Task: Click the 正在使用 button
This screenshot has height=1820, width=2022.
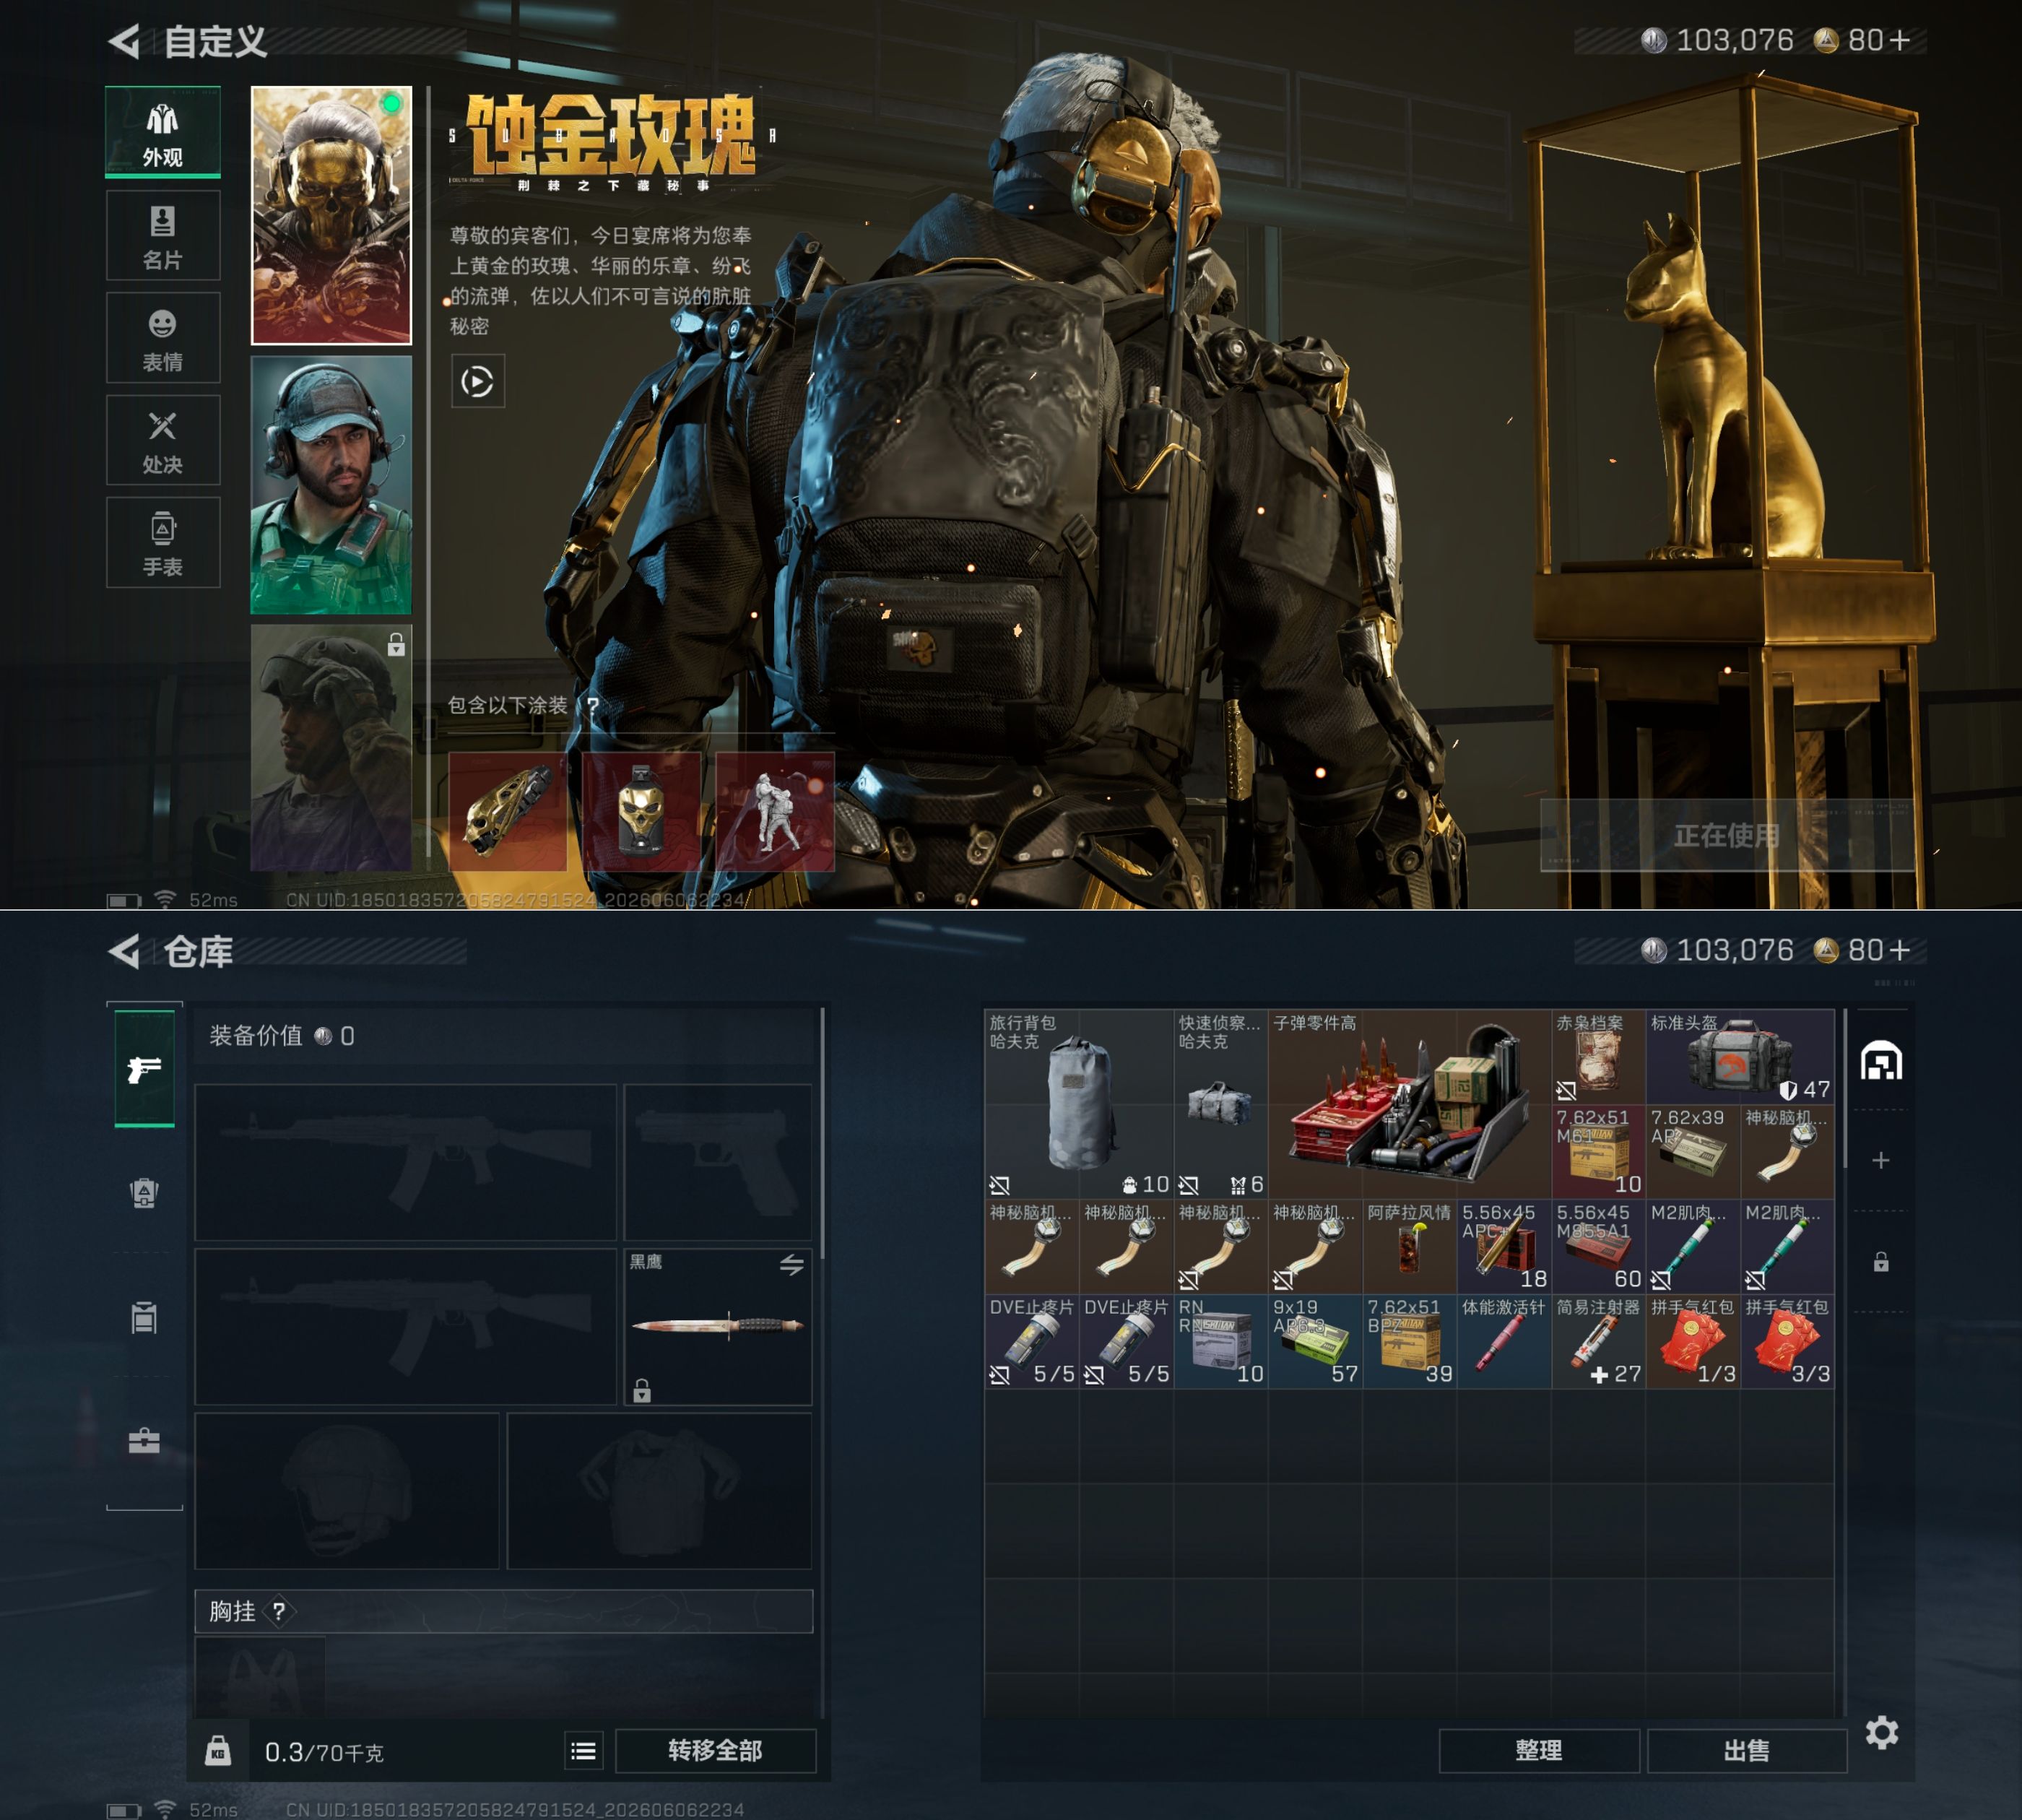Action: click(x=1727, y=835)
